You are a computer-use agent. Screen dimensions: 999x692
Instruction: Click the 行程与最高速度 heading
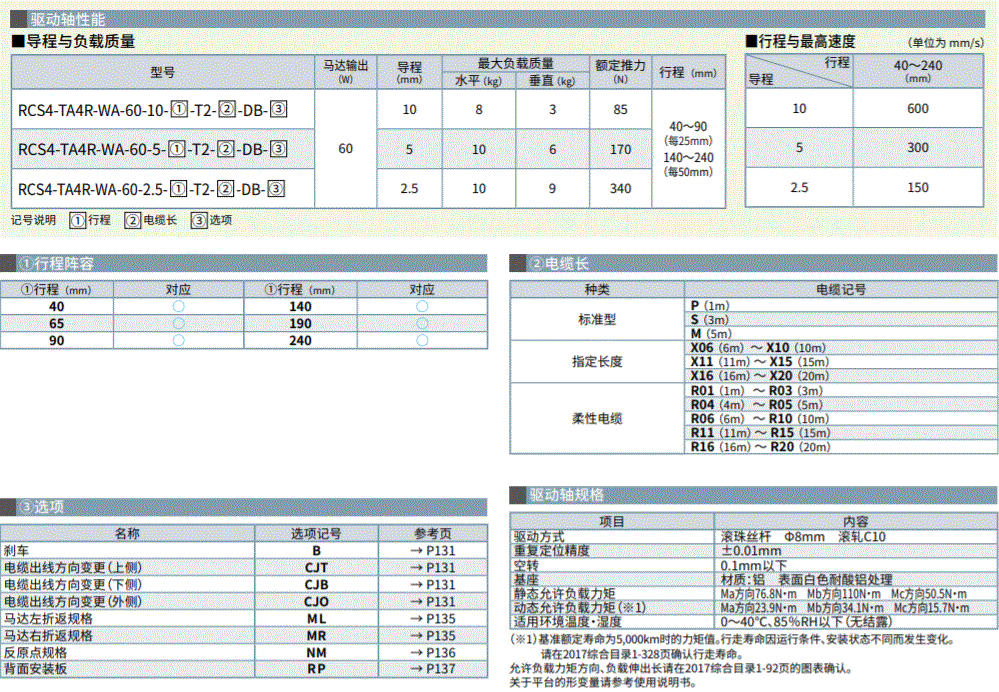[x=801, y=42]
